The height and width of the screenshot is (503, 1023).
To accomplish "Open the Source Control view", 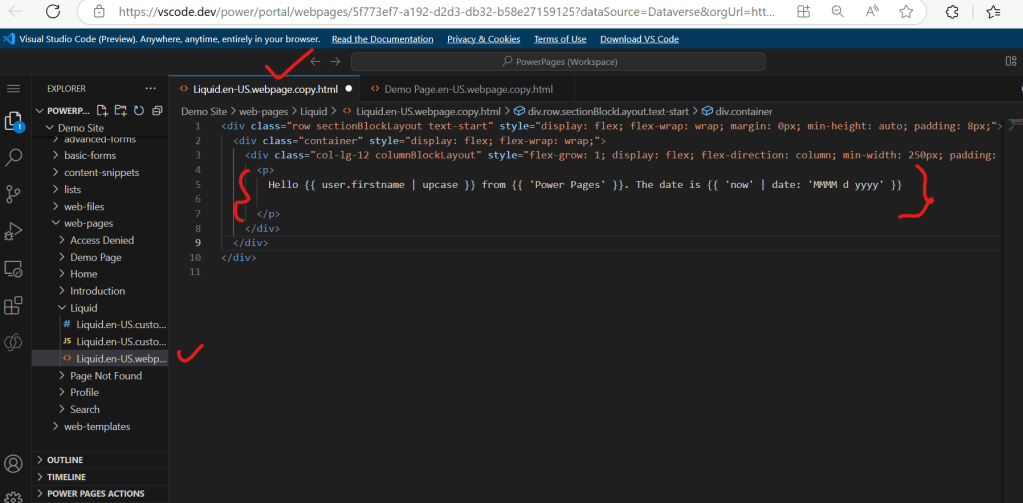I will click(14, 194).
